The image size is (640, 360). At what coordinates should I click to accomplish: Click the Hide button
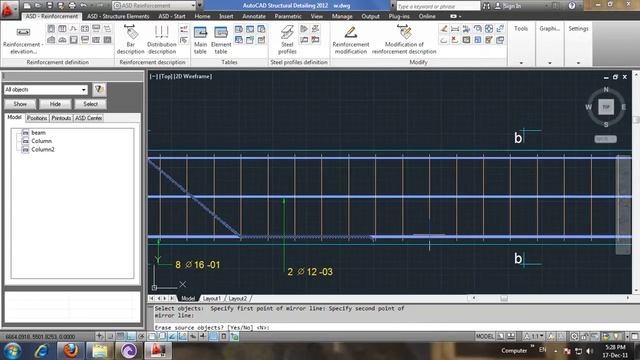pyautogui.click(x=55, y=104)
